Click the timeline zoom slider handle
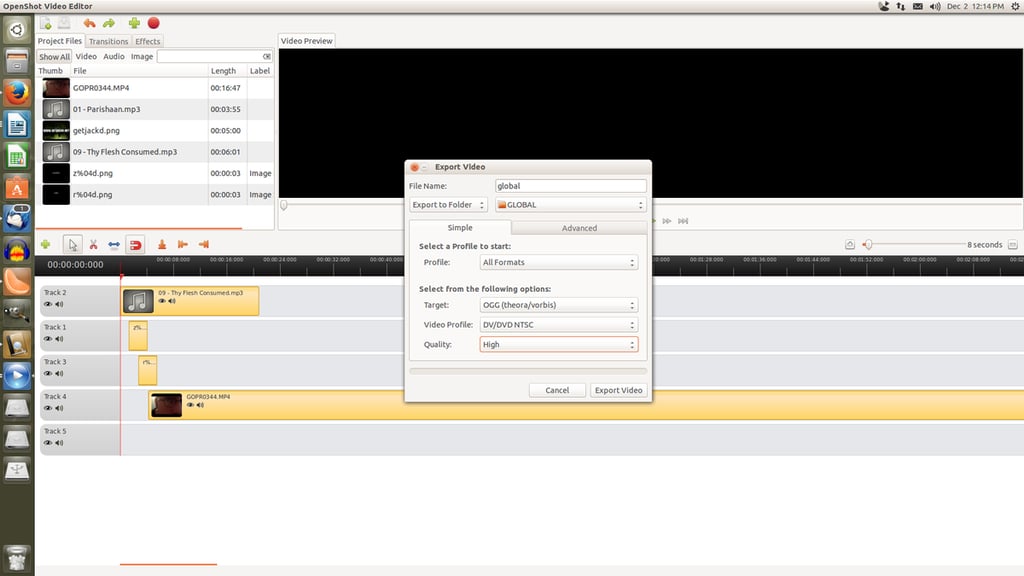The height and width of the screenshot is (576, 1024). click(868, 245)
